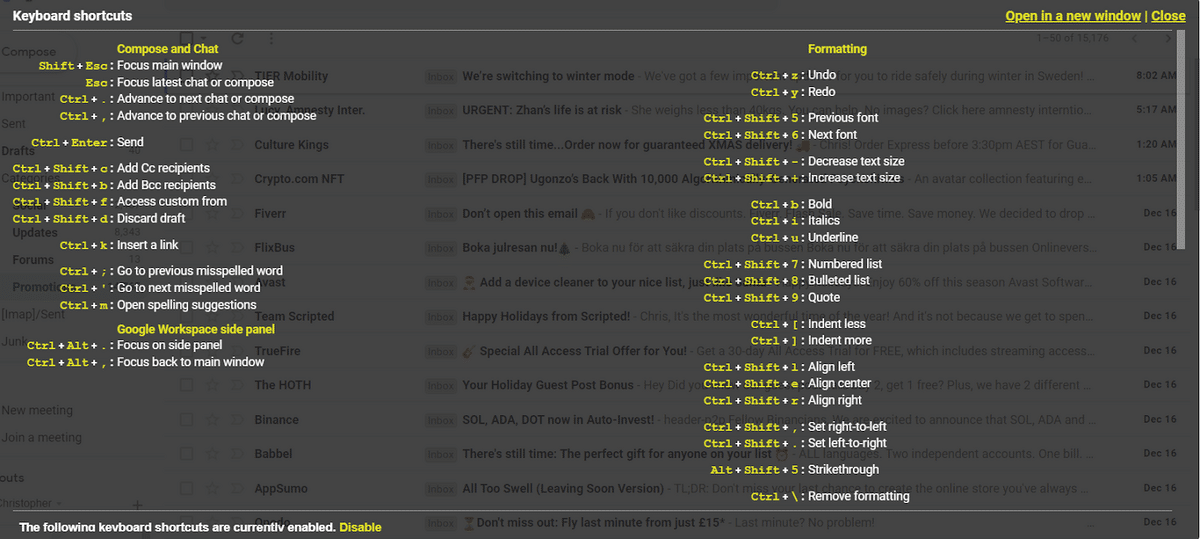
Task: Click 'Remove formatting' shortcut entry
Action: (x=859, y=496)
